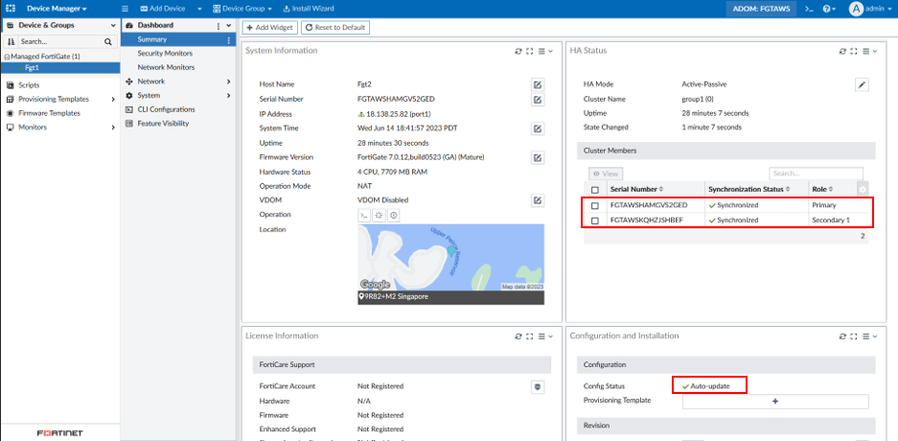Check the FGTAWSHAMGVS2GED cluster member checkbox
The image size is (898, 441).
pos(595,205)
